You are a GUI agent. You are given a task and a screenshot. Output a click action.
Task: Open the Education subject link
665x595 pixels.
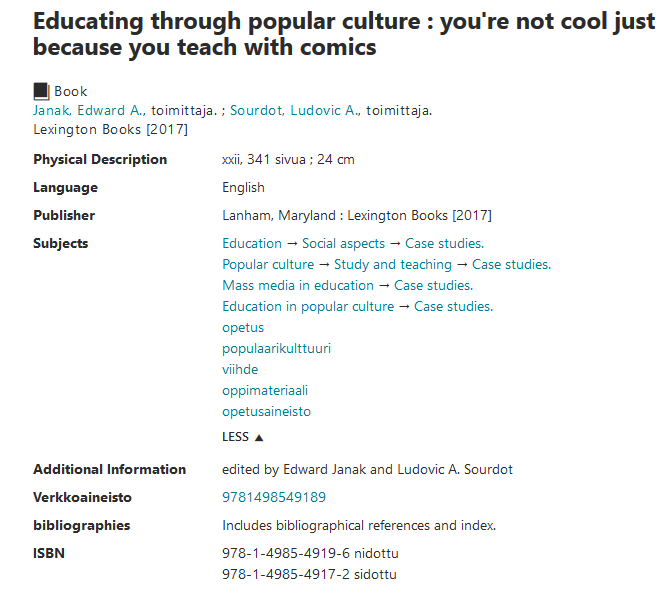pyautogui.click(x=252, y=243)
